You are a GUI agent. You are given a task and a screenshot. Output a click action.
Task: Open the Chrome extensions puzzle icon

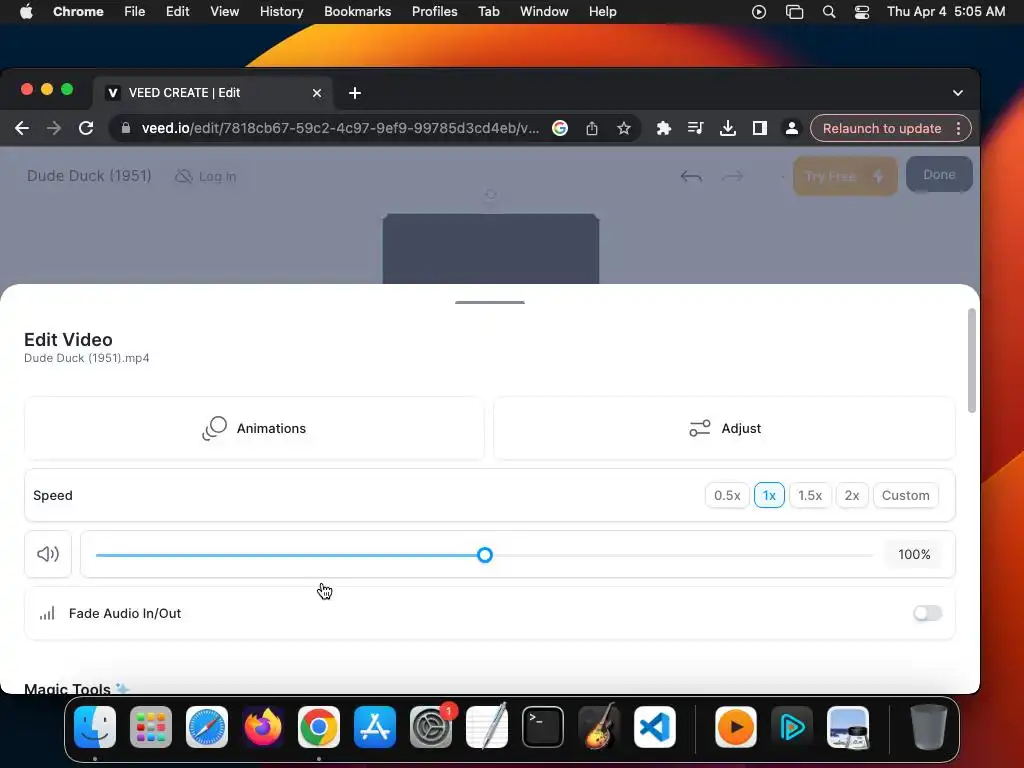(x=664, y=129)
